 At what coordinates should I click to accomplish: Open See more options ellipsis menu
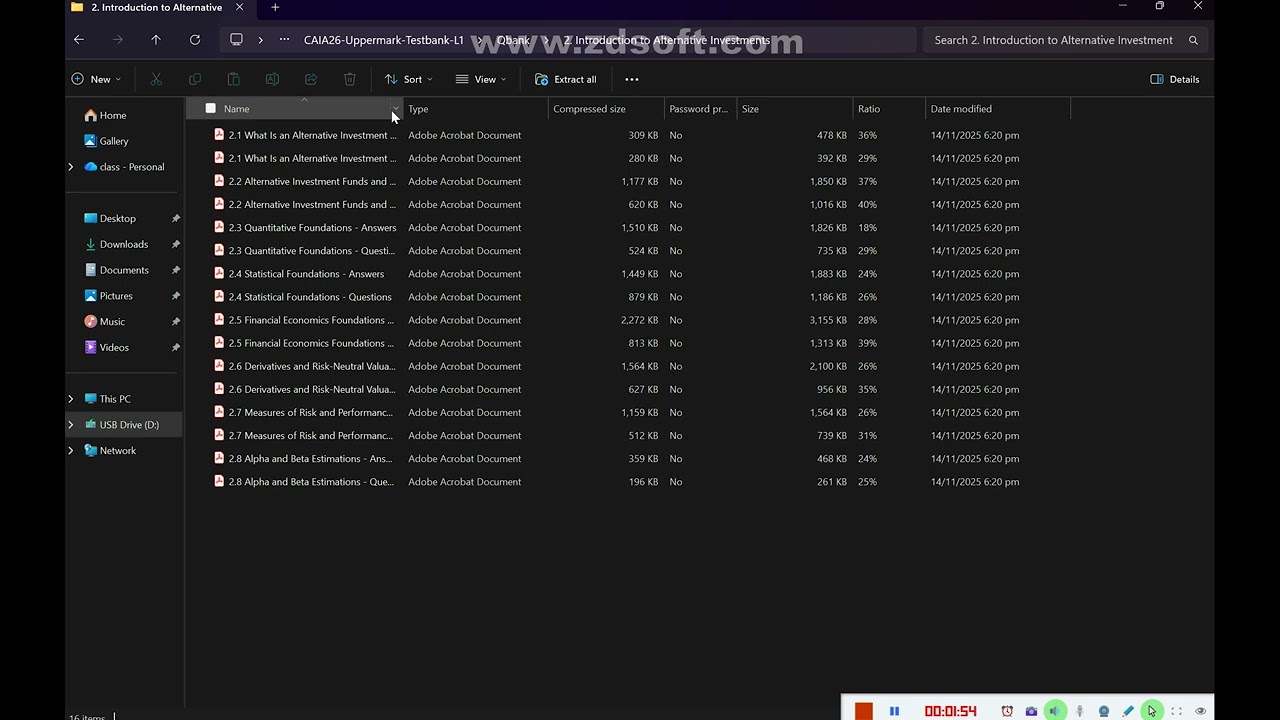[631, 79]
